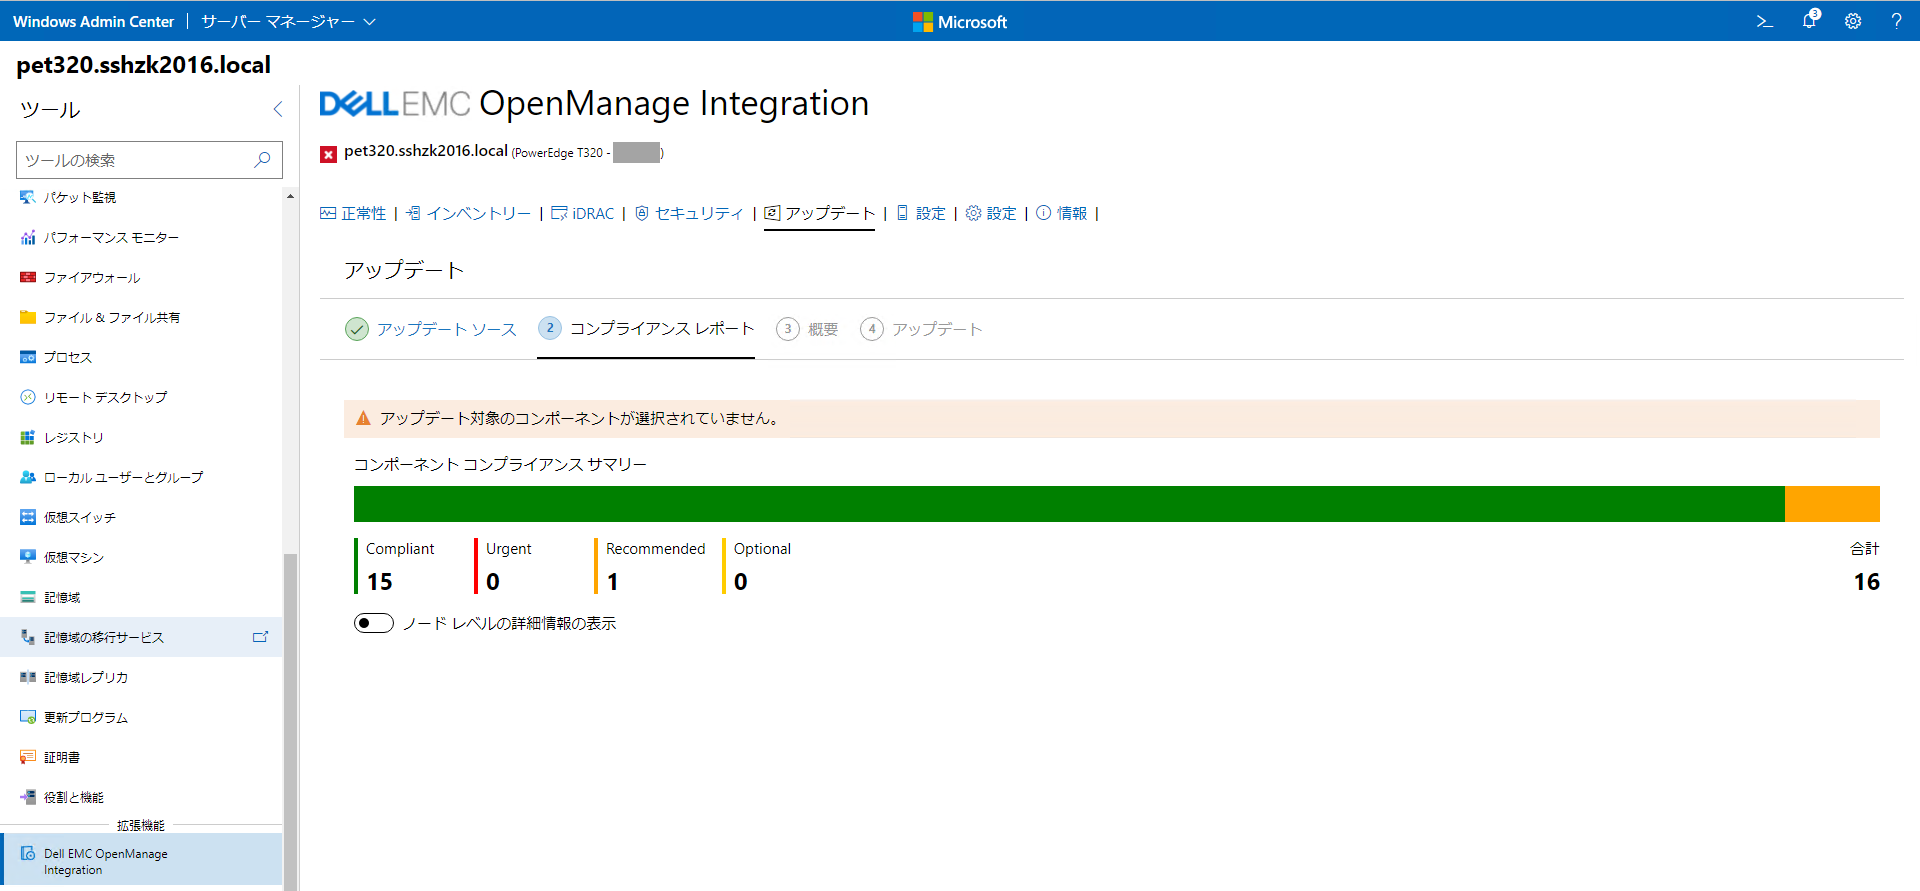Open レジストリ tool
This screenshot has width=1920, height=891.
coord(141,437)
